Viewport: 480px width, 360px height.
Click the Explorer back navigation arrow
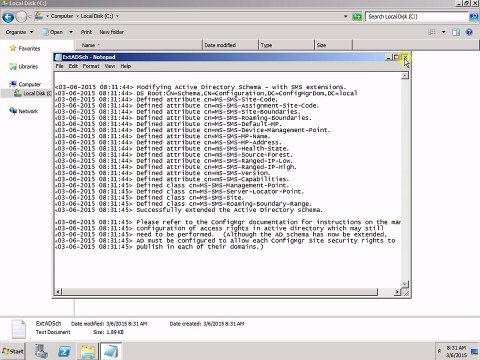[x=8, y=16]
